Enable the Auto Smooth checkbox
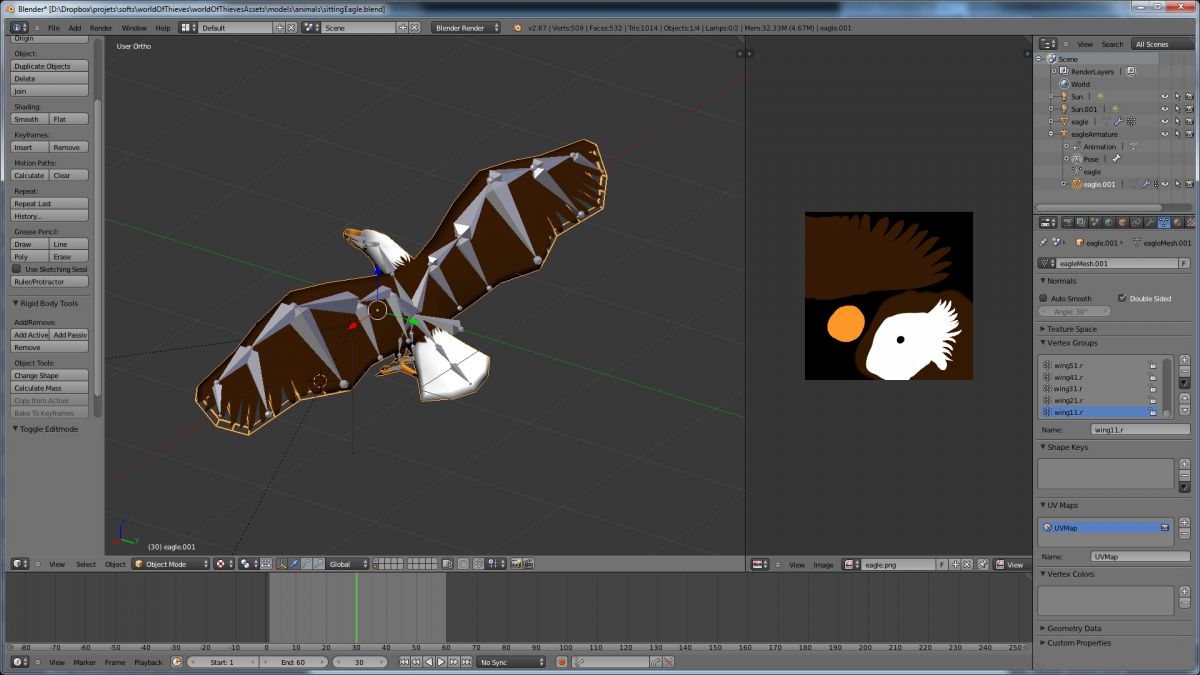Viewport: 1200px width, 675px height. click(1044, 298)
